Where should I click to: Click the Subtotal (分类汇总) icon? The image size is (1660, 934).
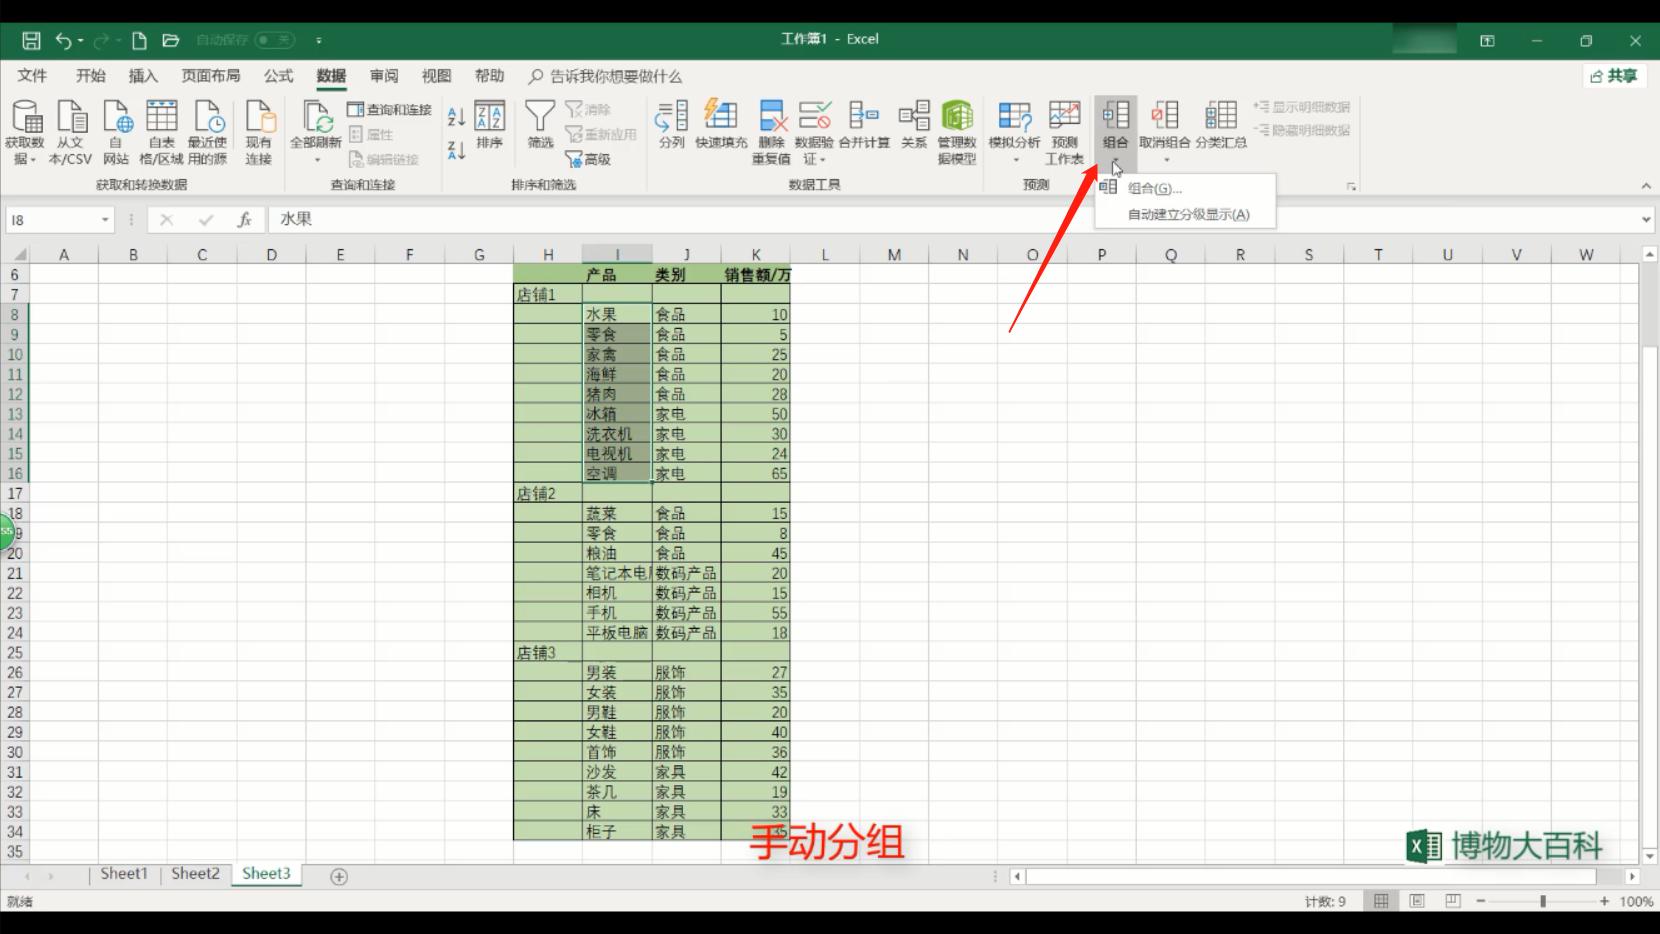[x=1219, y=120]
